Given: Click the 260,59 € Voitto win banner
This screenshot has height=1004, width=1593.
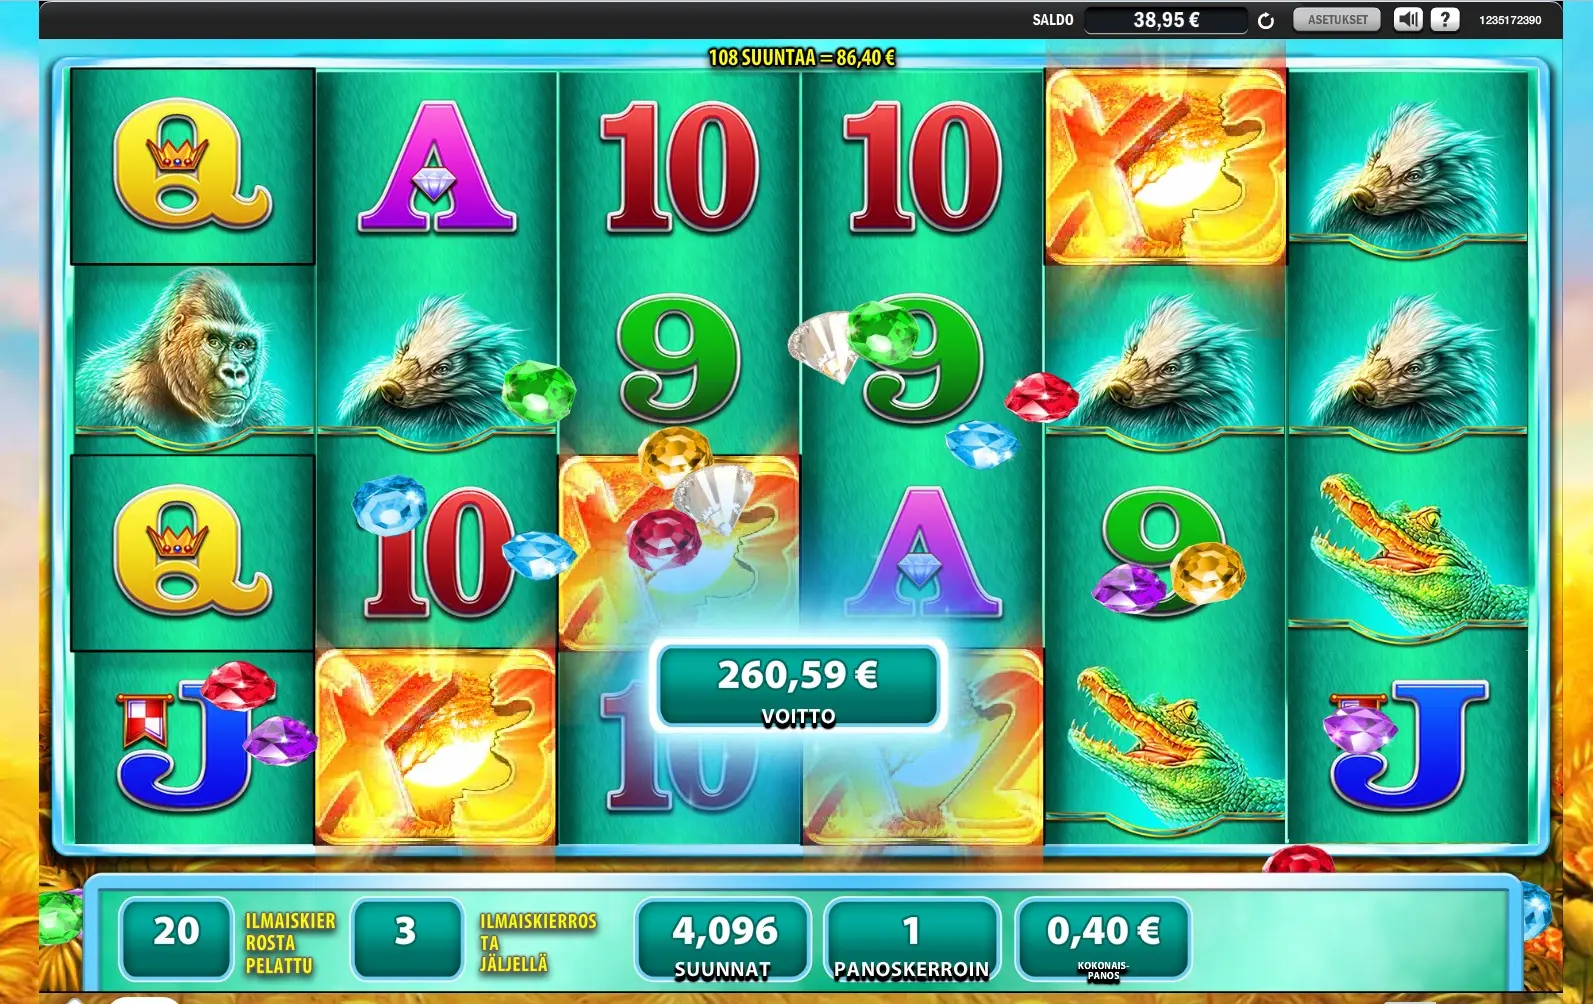Looking at the screenshot, I should click(798, 687).
